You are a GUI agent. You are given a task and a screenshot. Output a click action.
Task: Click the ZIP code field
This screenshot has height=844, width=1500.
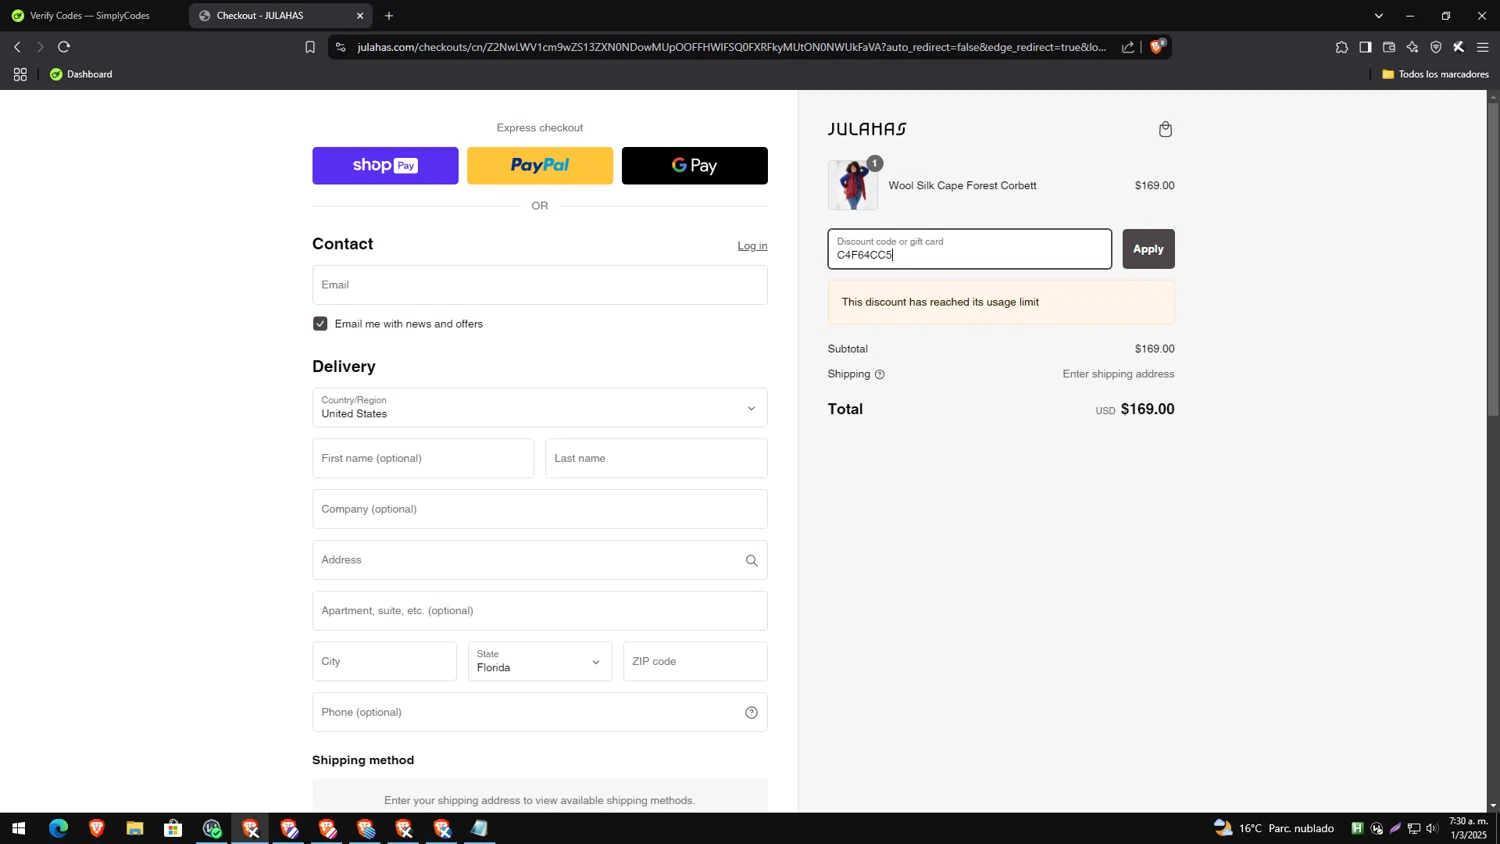pos(695,662)
